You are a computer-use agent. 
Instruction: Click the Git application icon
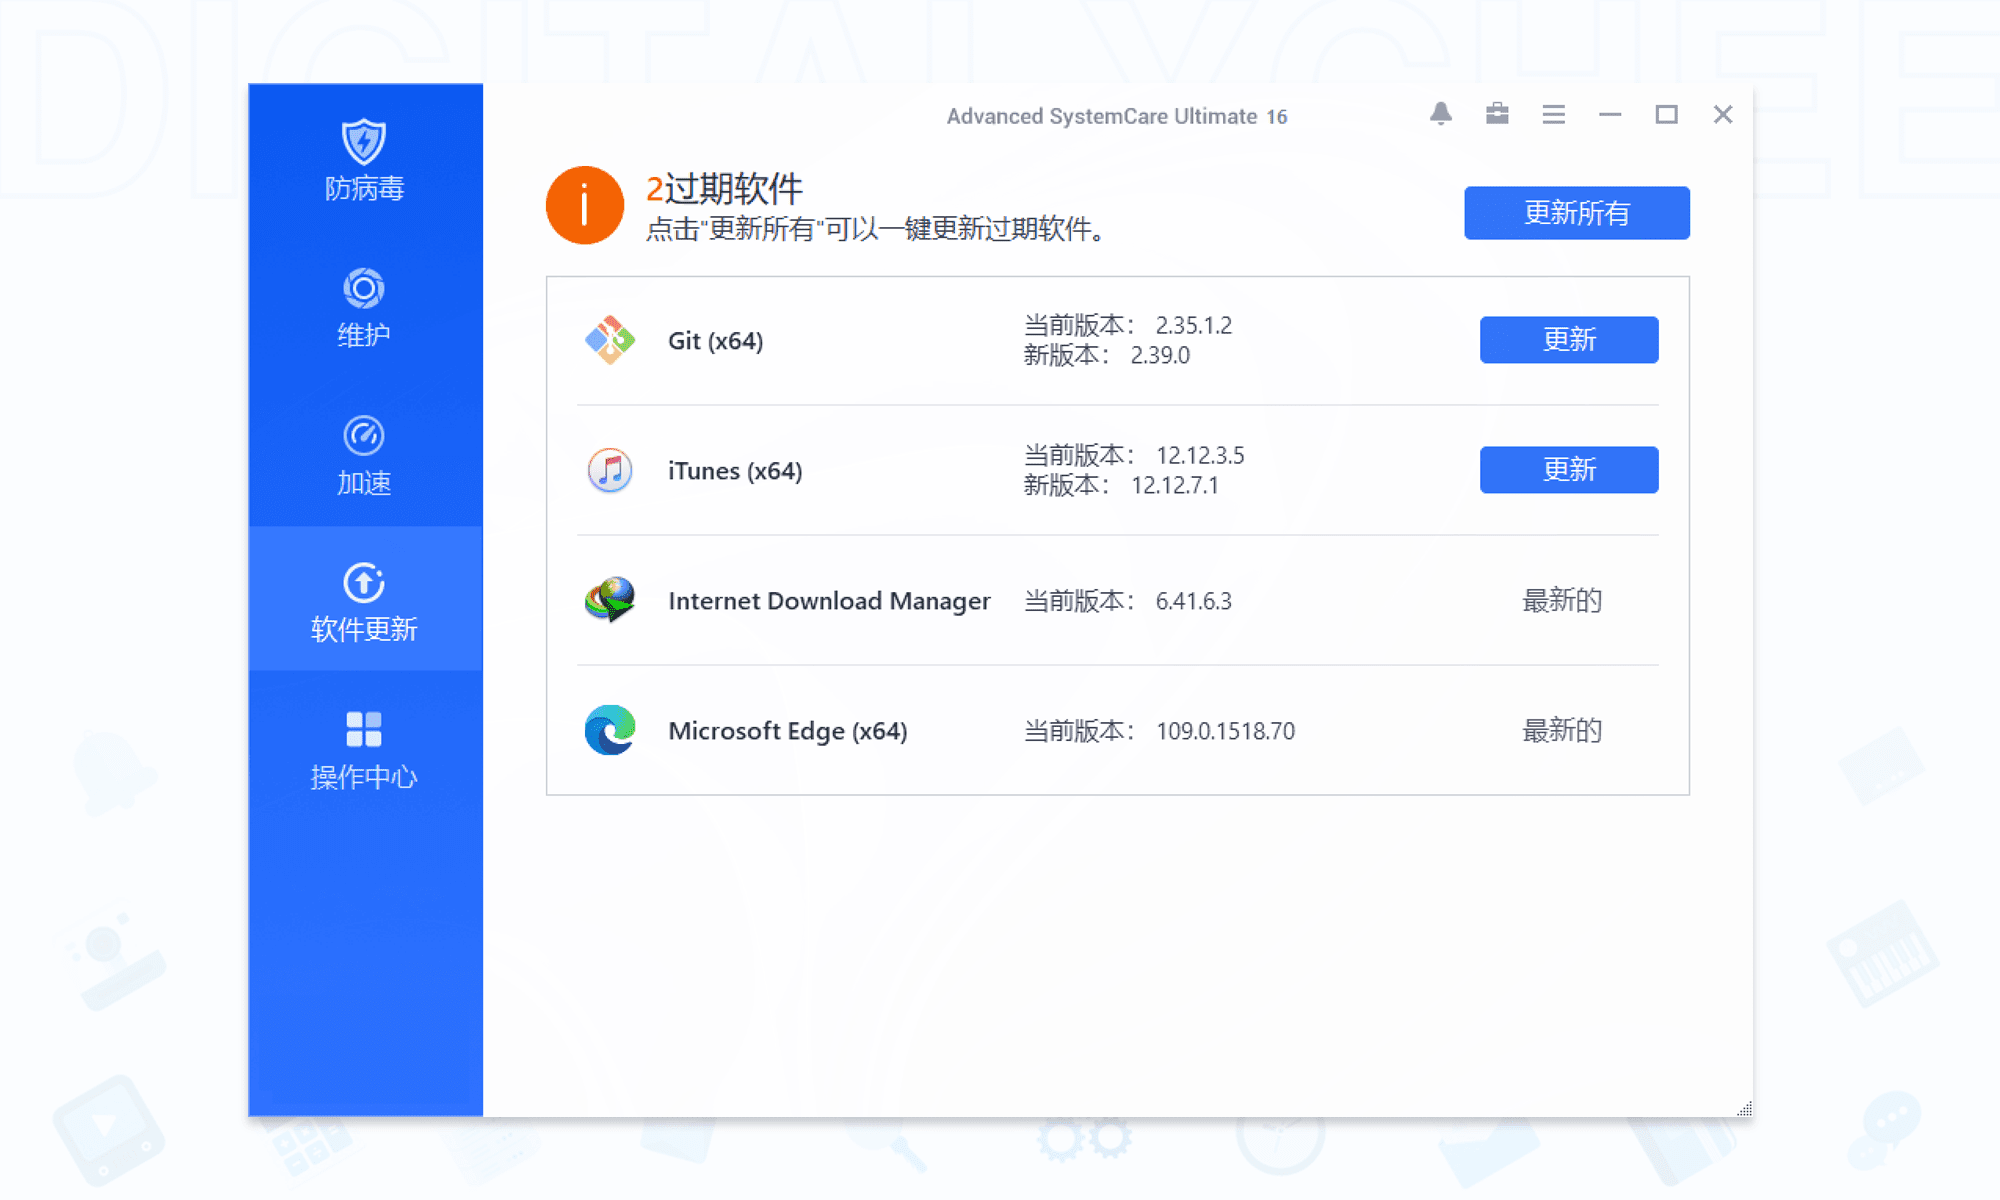pos(610,340)
